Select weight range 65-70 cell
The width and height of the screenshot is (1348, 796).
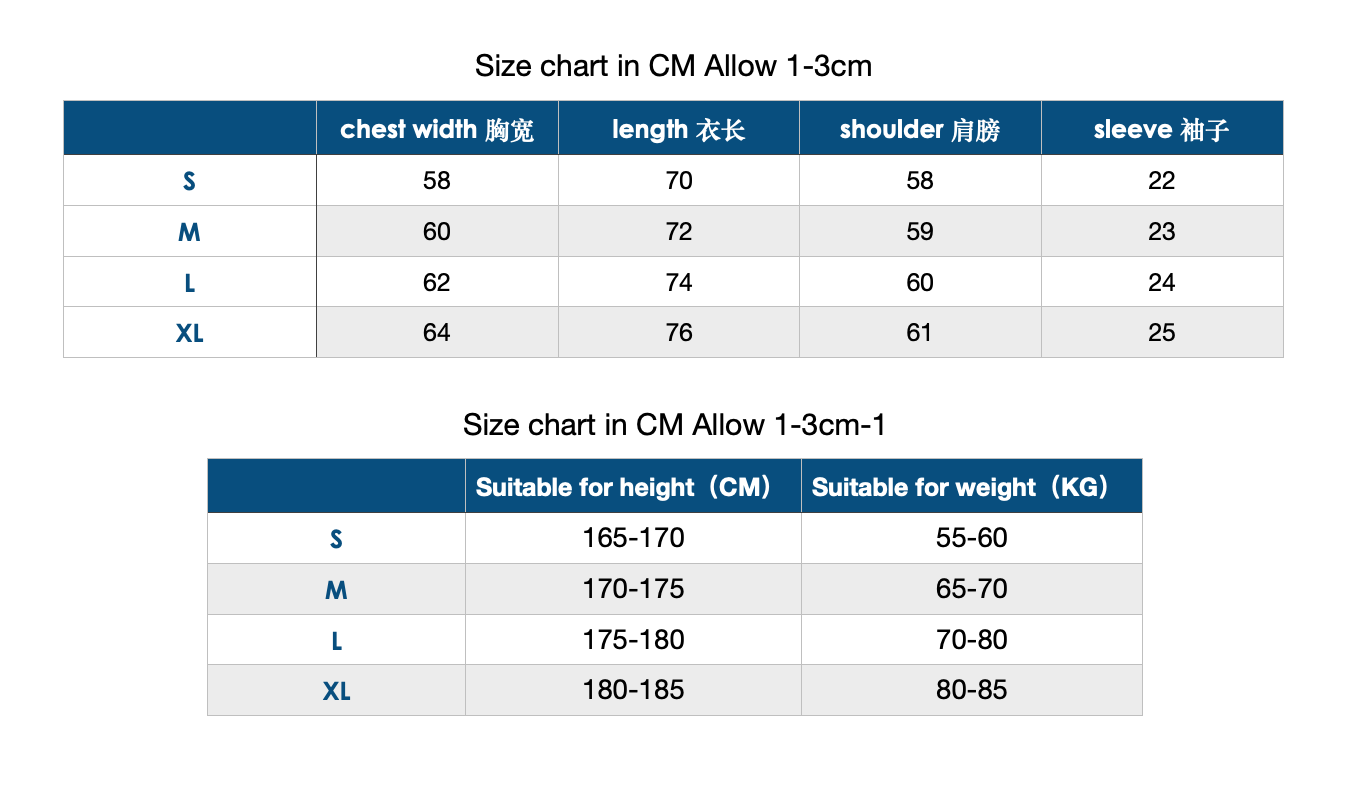(972, 589)
